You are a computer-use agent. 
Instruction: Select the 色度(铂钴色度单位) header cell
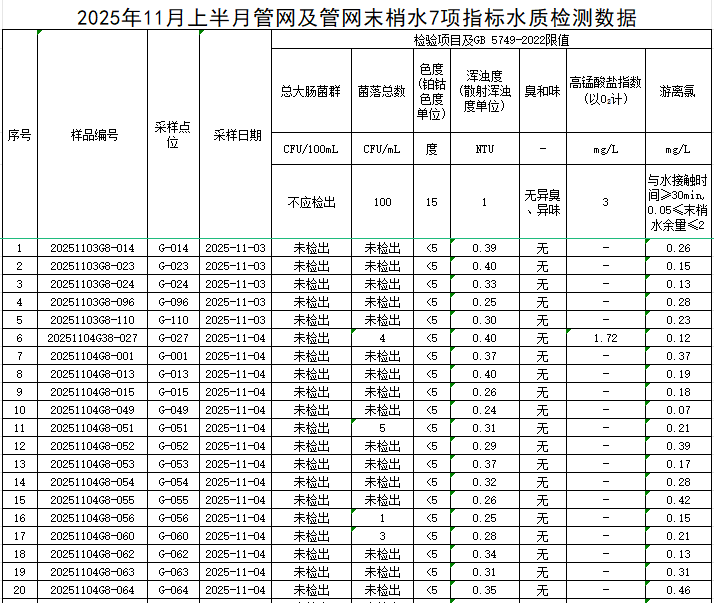[x=432, y=91]
